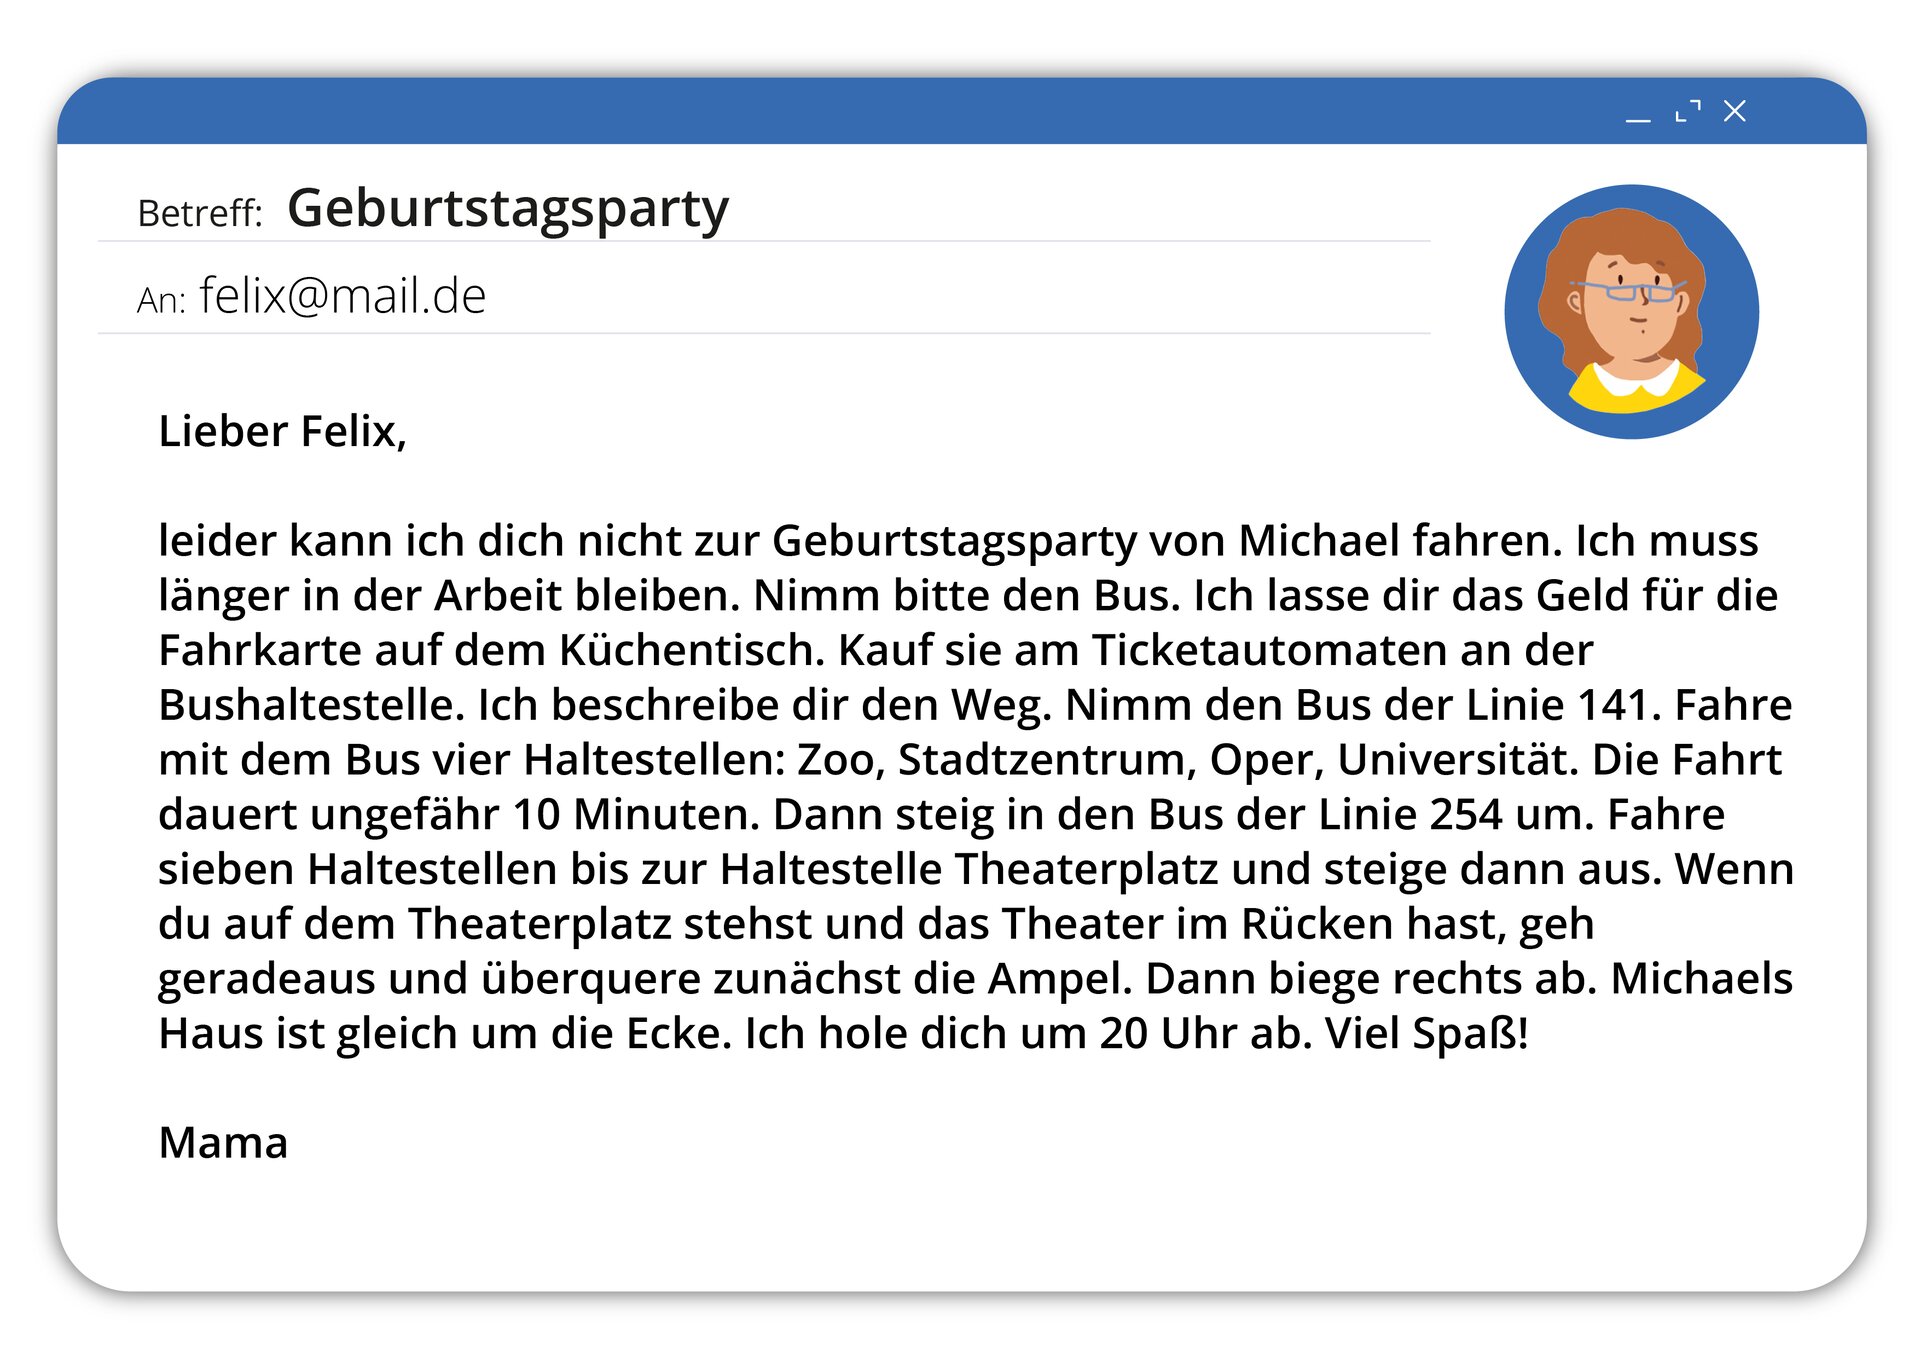
Task: Place cursor in greeting Lieber Felix
Action: [x=282, y=431]
